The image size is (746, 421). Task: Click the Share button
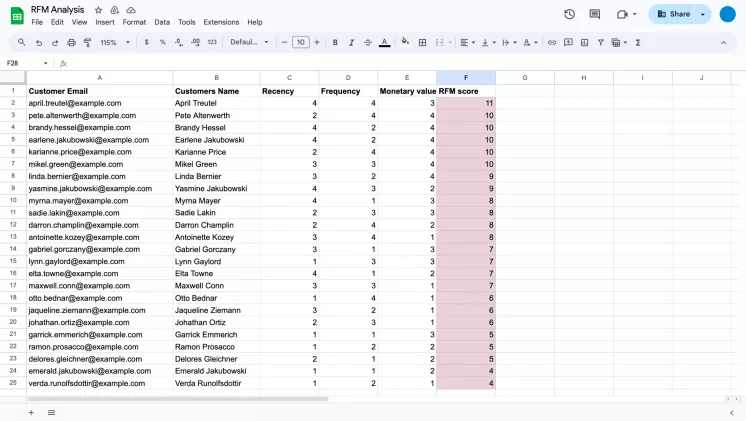(673, 14)
